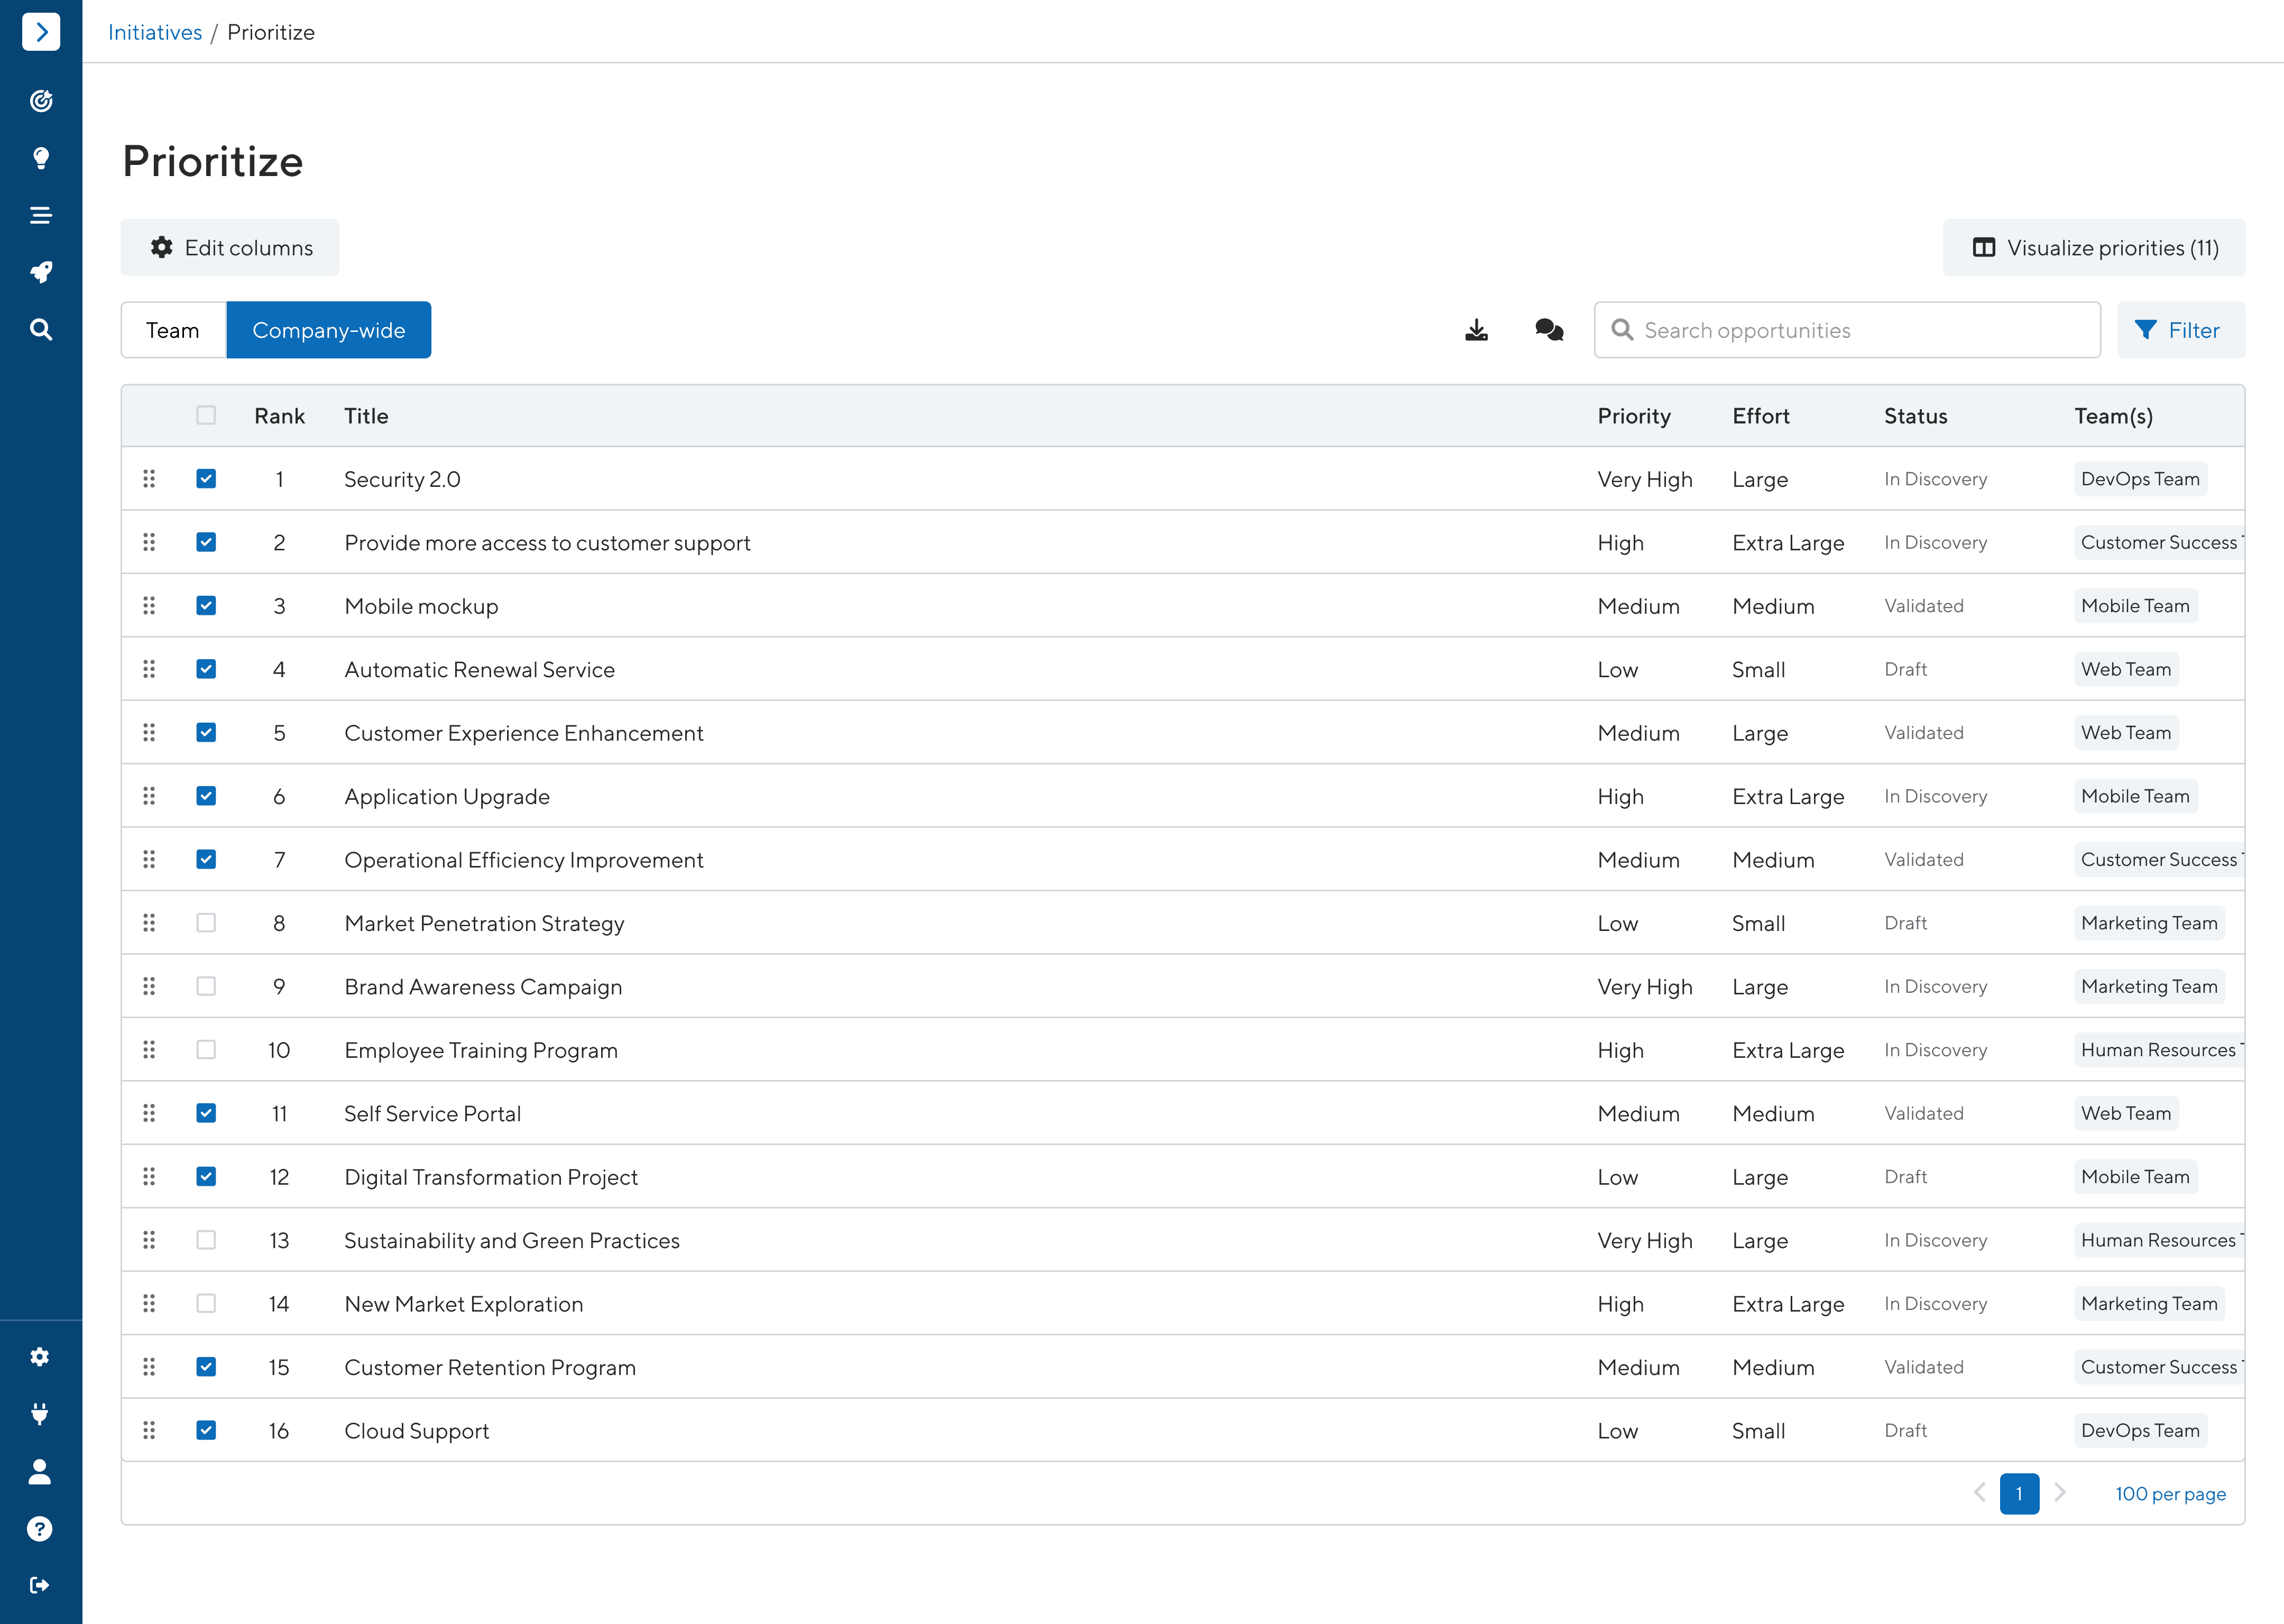Uncheck the Security 2.0 row checkbox

click(206, 479)
